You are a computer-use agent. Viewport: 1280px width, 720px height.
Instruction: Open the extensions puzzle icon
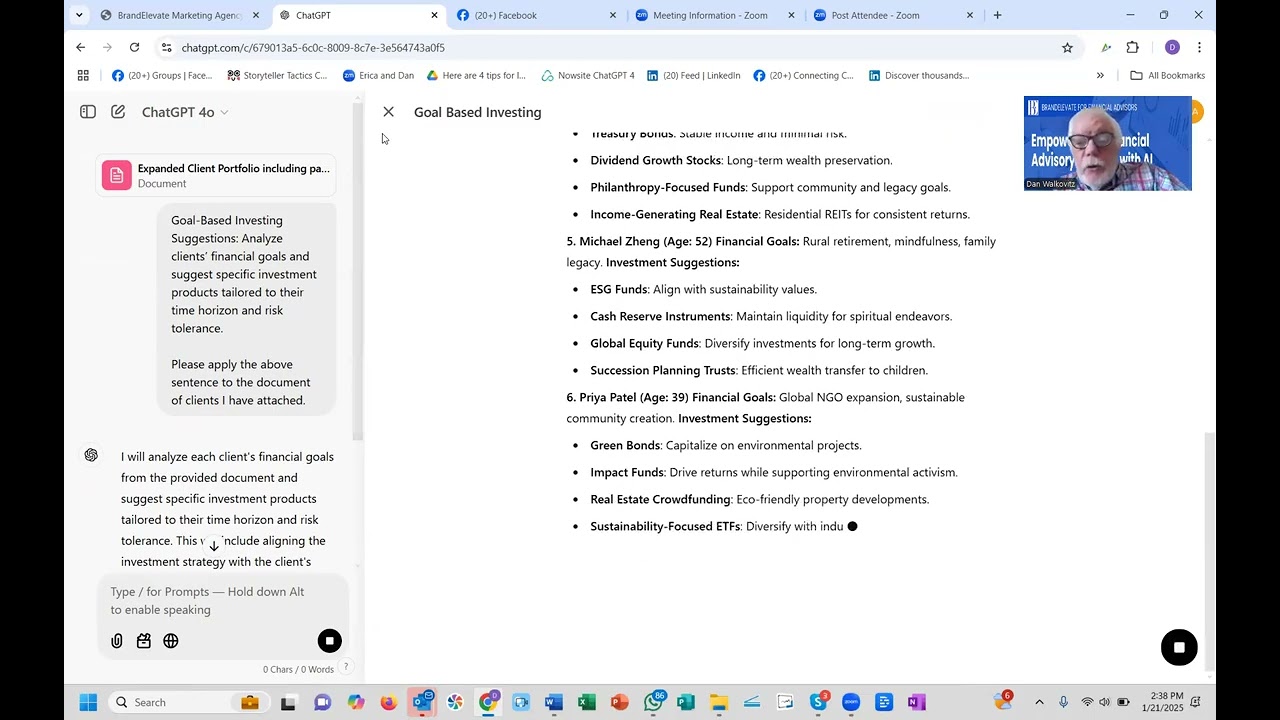(1133, 47)
